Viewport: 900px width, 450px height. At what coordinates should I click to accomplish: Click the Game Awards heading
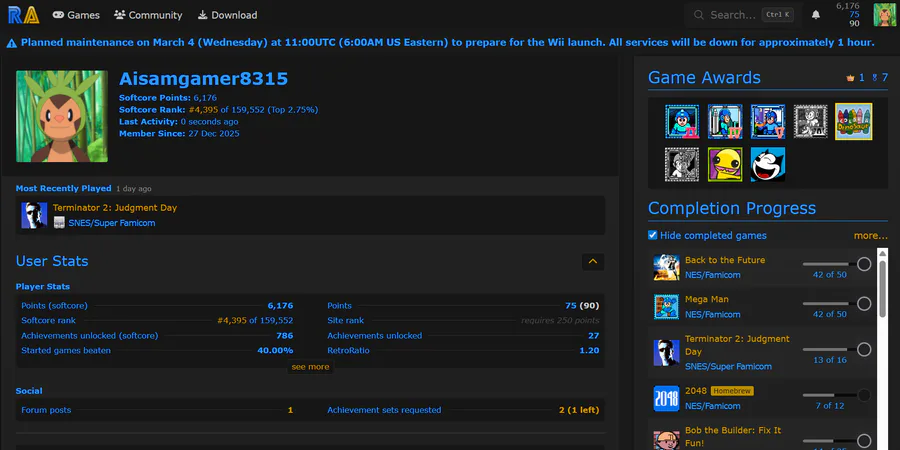pyautogui.click(x=704, y=77)
